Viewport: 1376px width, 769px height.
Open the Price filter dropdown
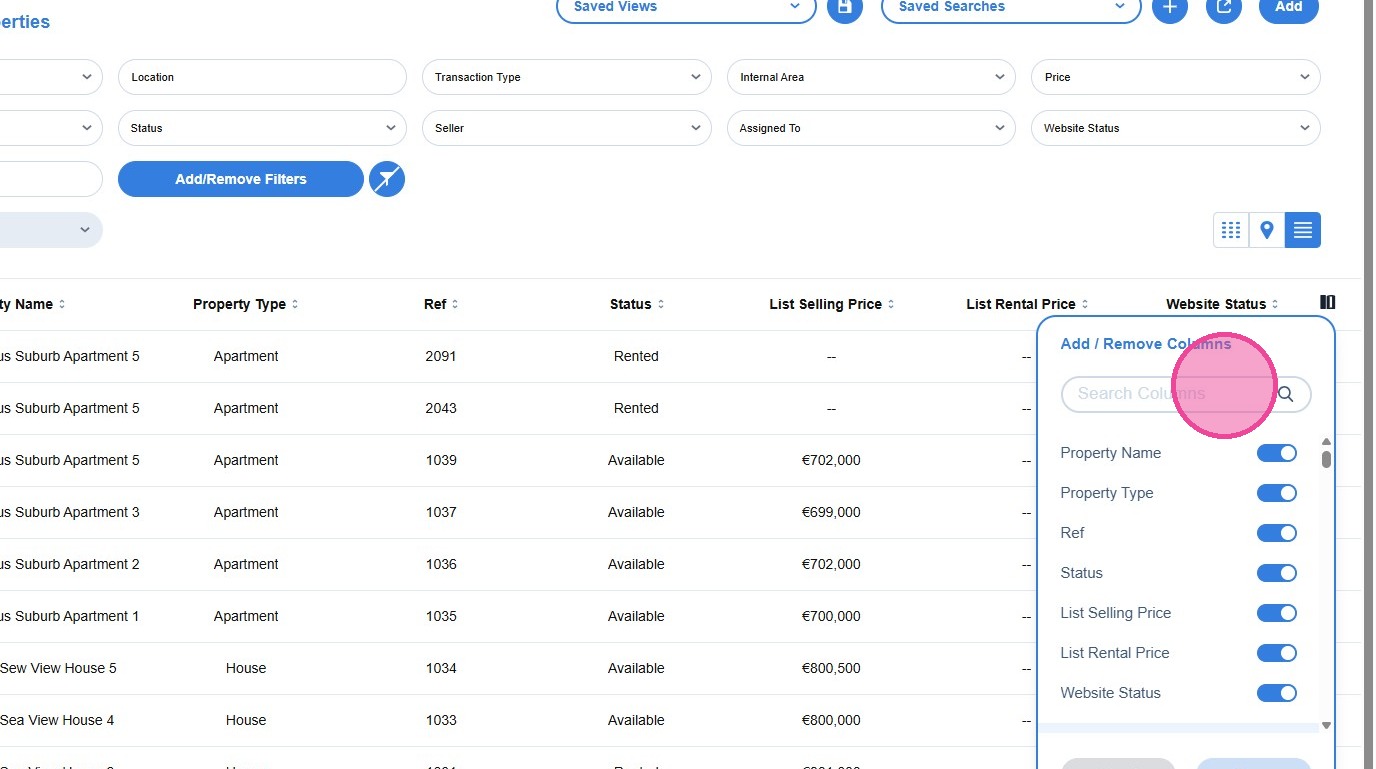pyautogui.click(x=1176, y=77)
